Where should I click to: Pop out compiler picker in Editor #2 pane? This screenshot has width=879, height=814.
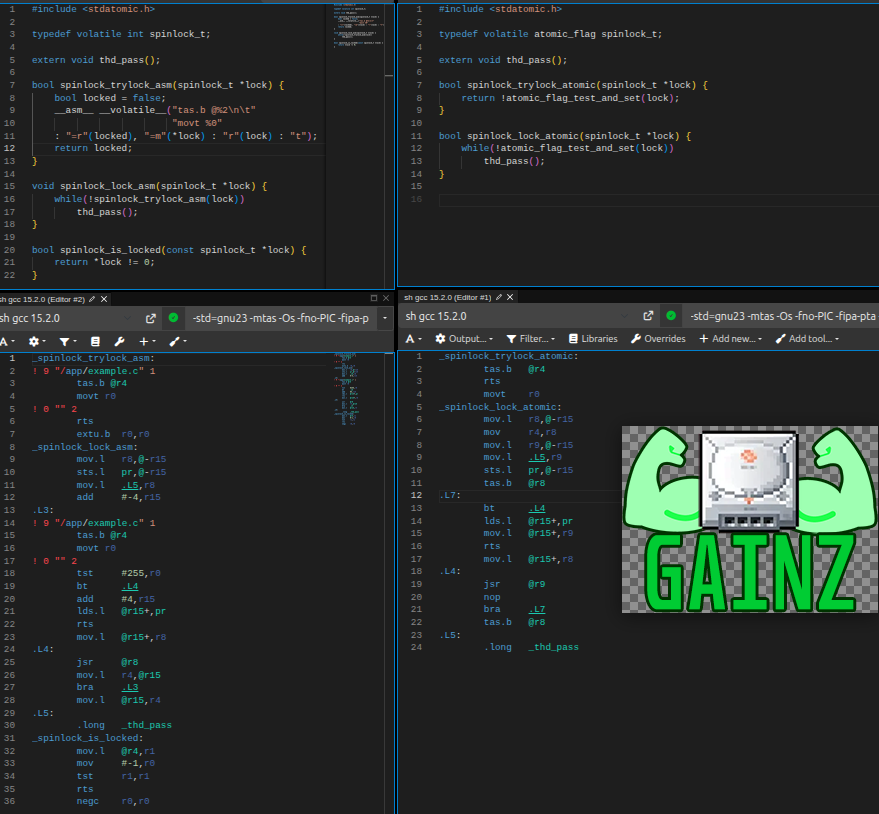(150, 318)
